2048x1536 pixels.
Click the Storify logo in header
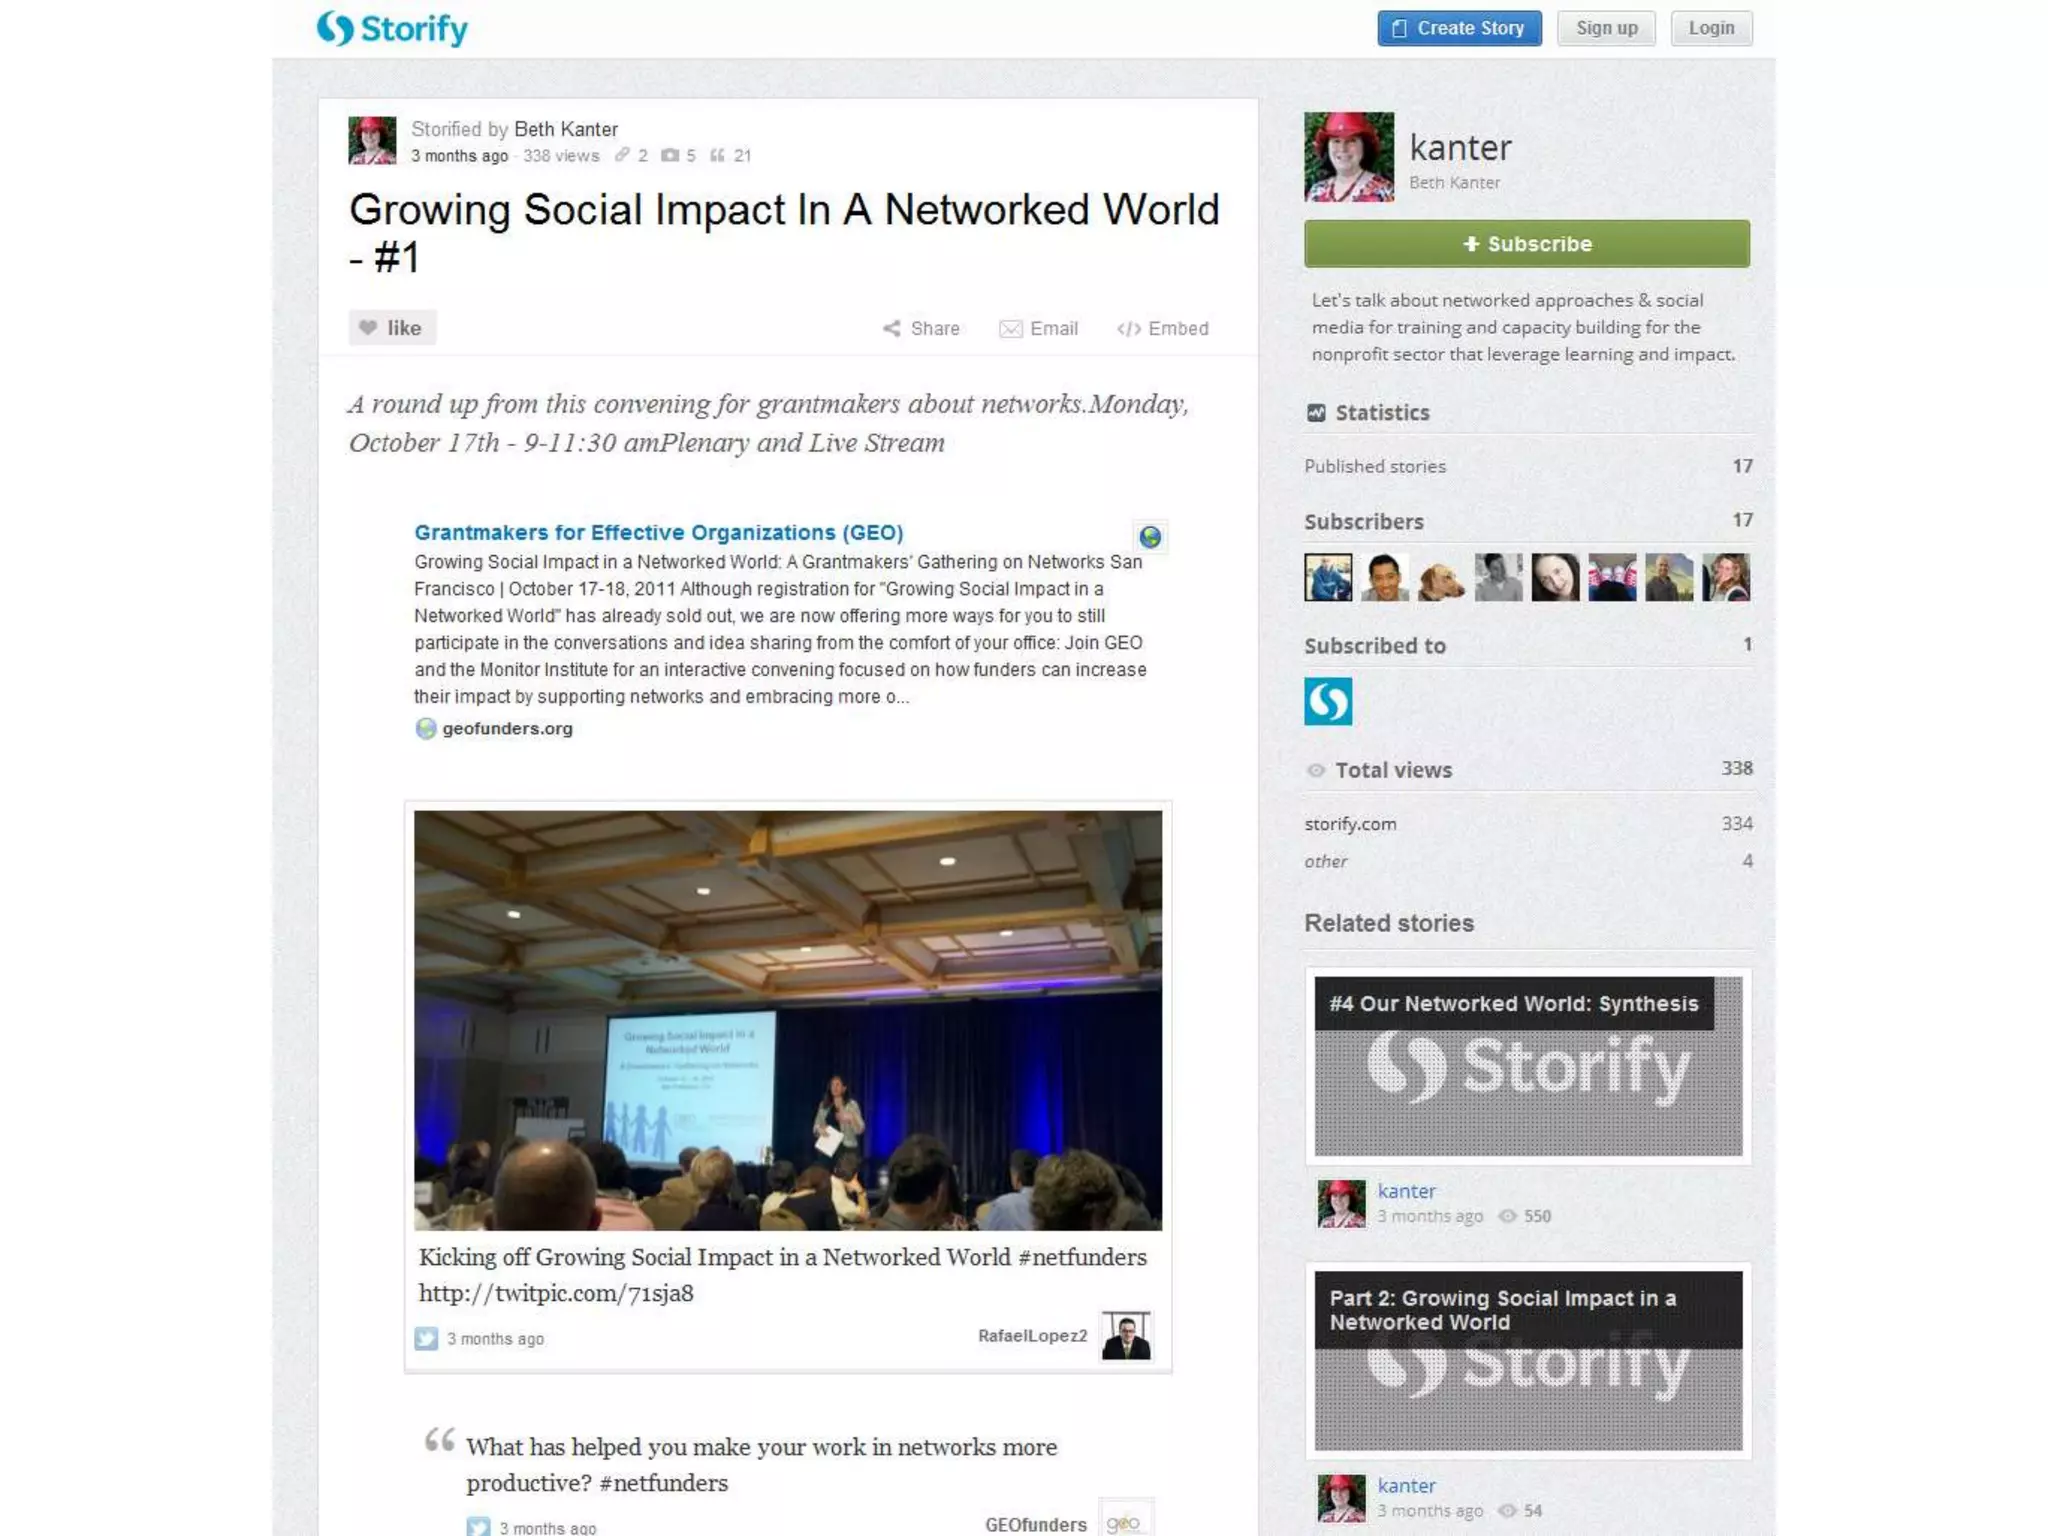click(392, 29)
